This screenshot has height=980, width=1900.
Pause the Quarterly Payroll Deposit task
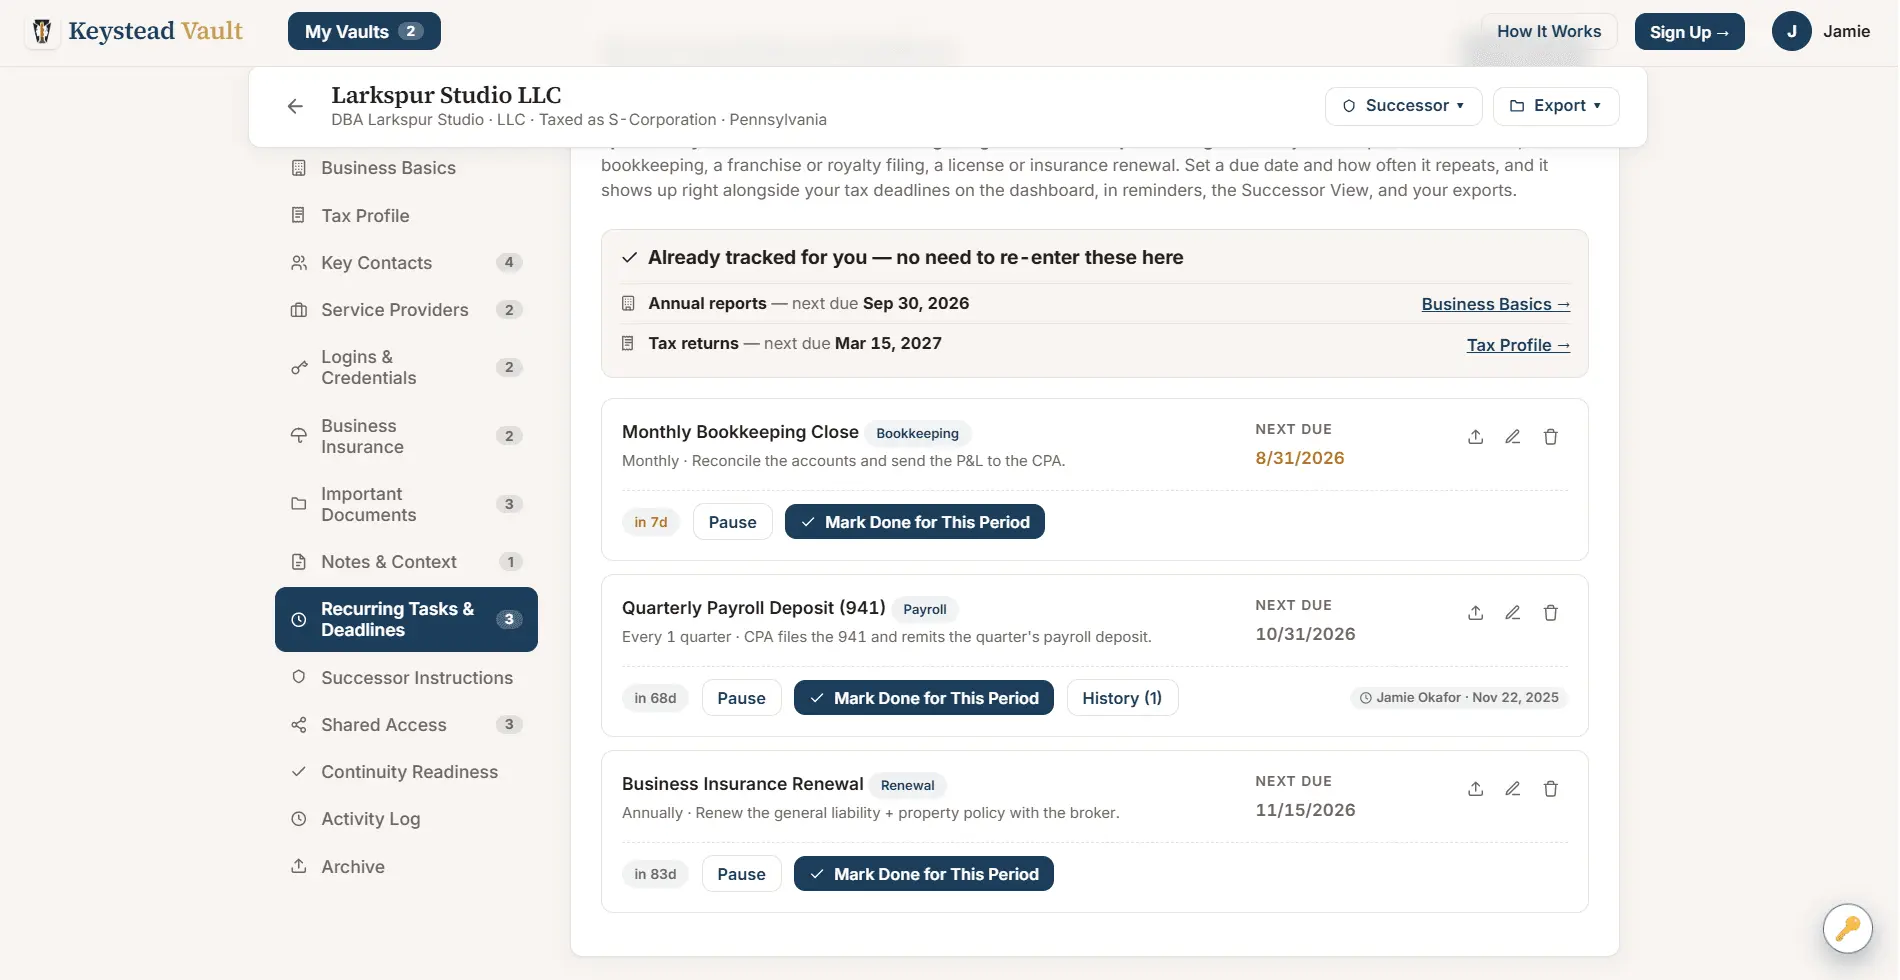tap(741, 698)
